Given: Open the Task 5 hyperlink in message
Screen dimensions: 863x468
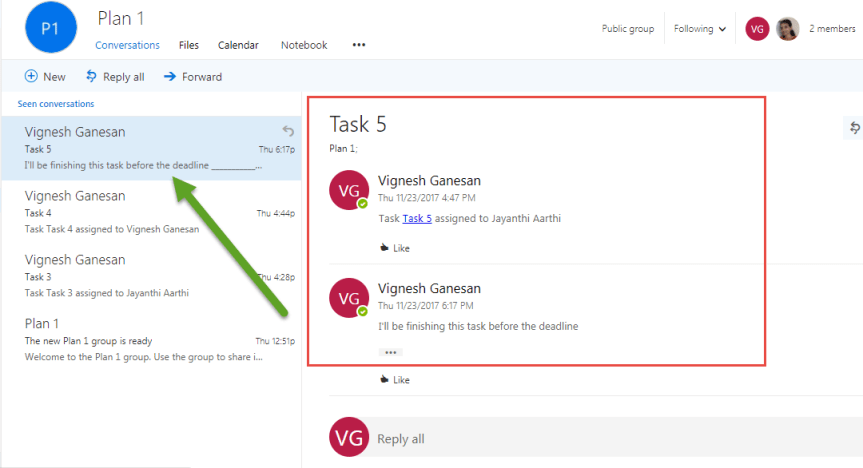Looking at the screenshot, I should coord(417,218).
